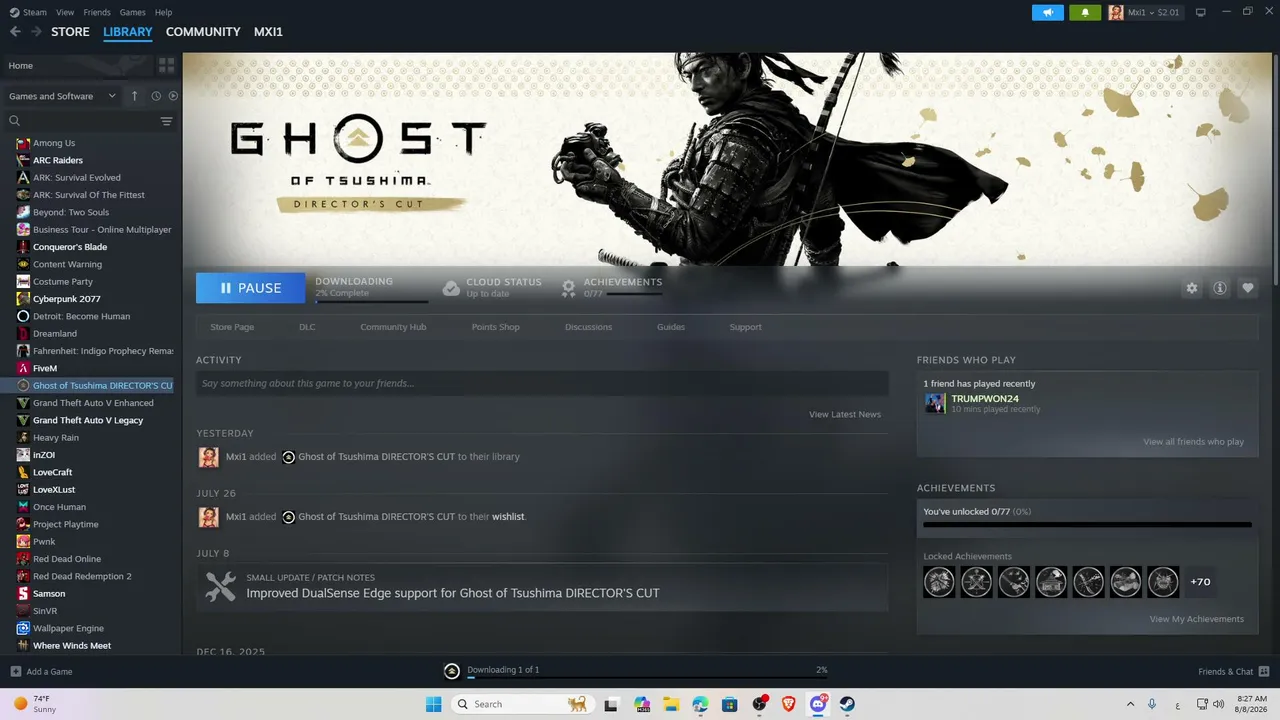Click View all friends who play
1280x720 pixels.
[1194, 442]
